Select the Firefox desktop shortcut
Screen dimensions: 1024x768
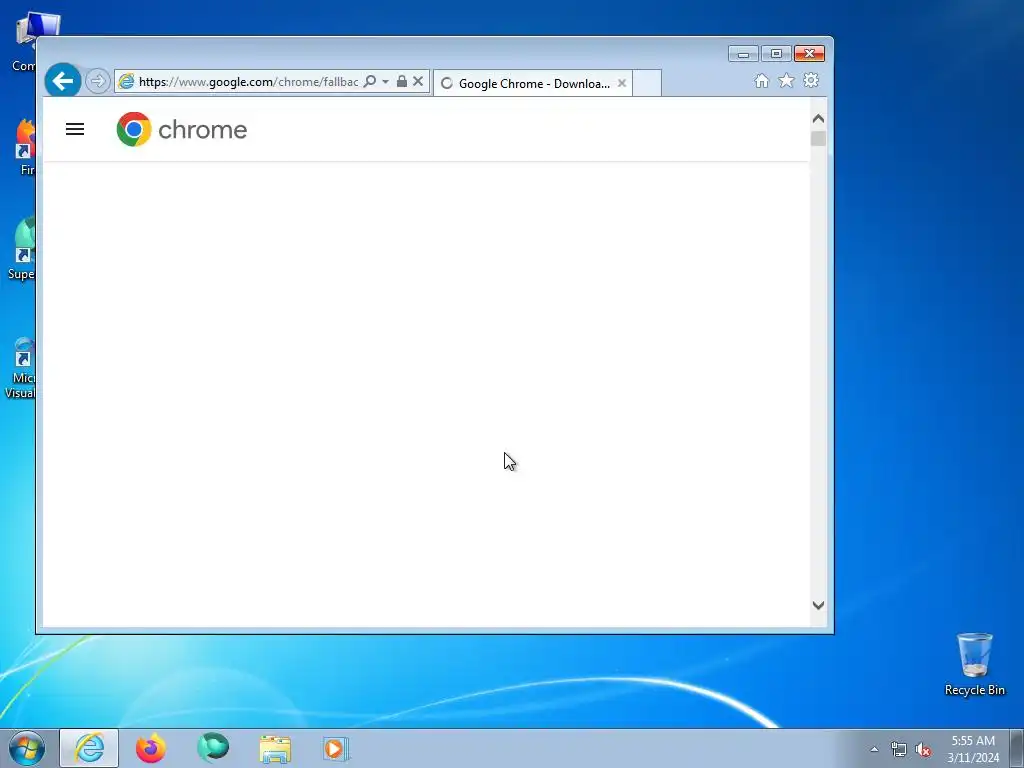click(24, 147)
